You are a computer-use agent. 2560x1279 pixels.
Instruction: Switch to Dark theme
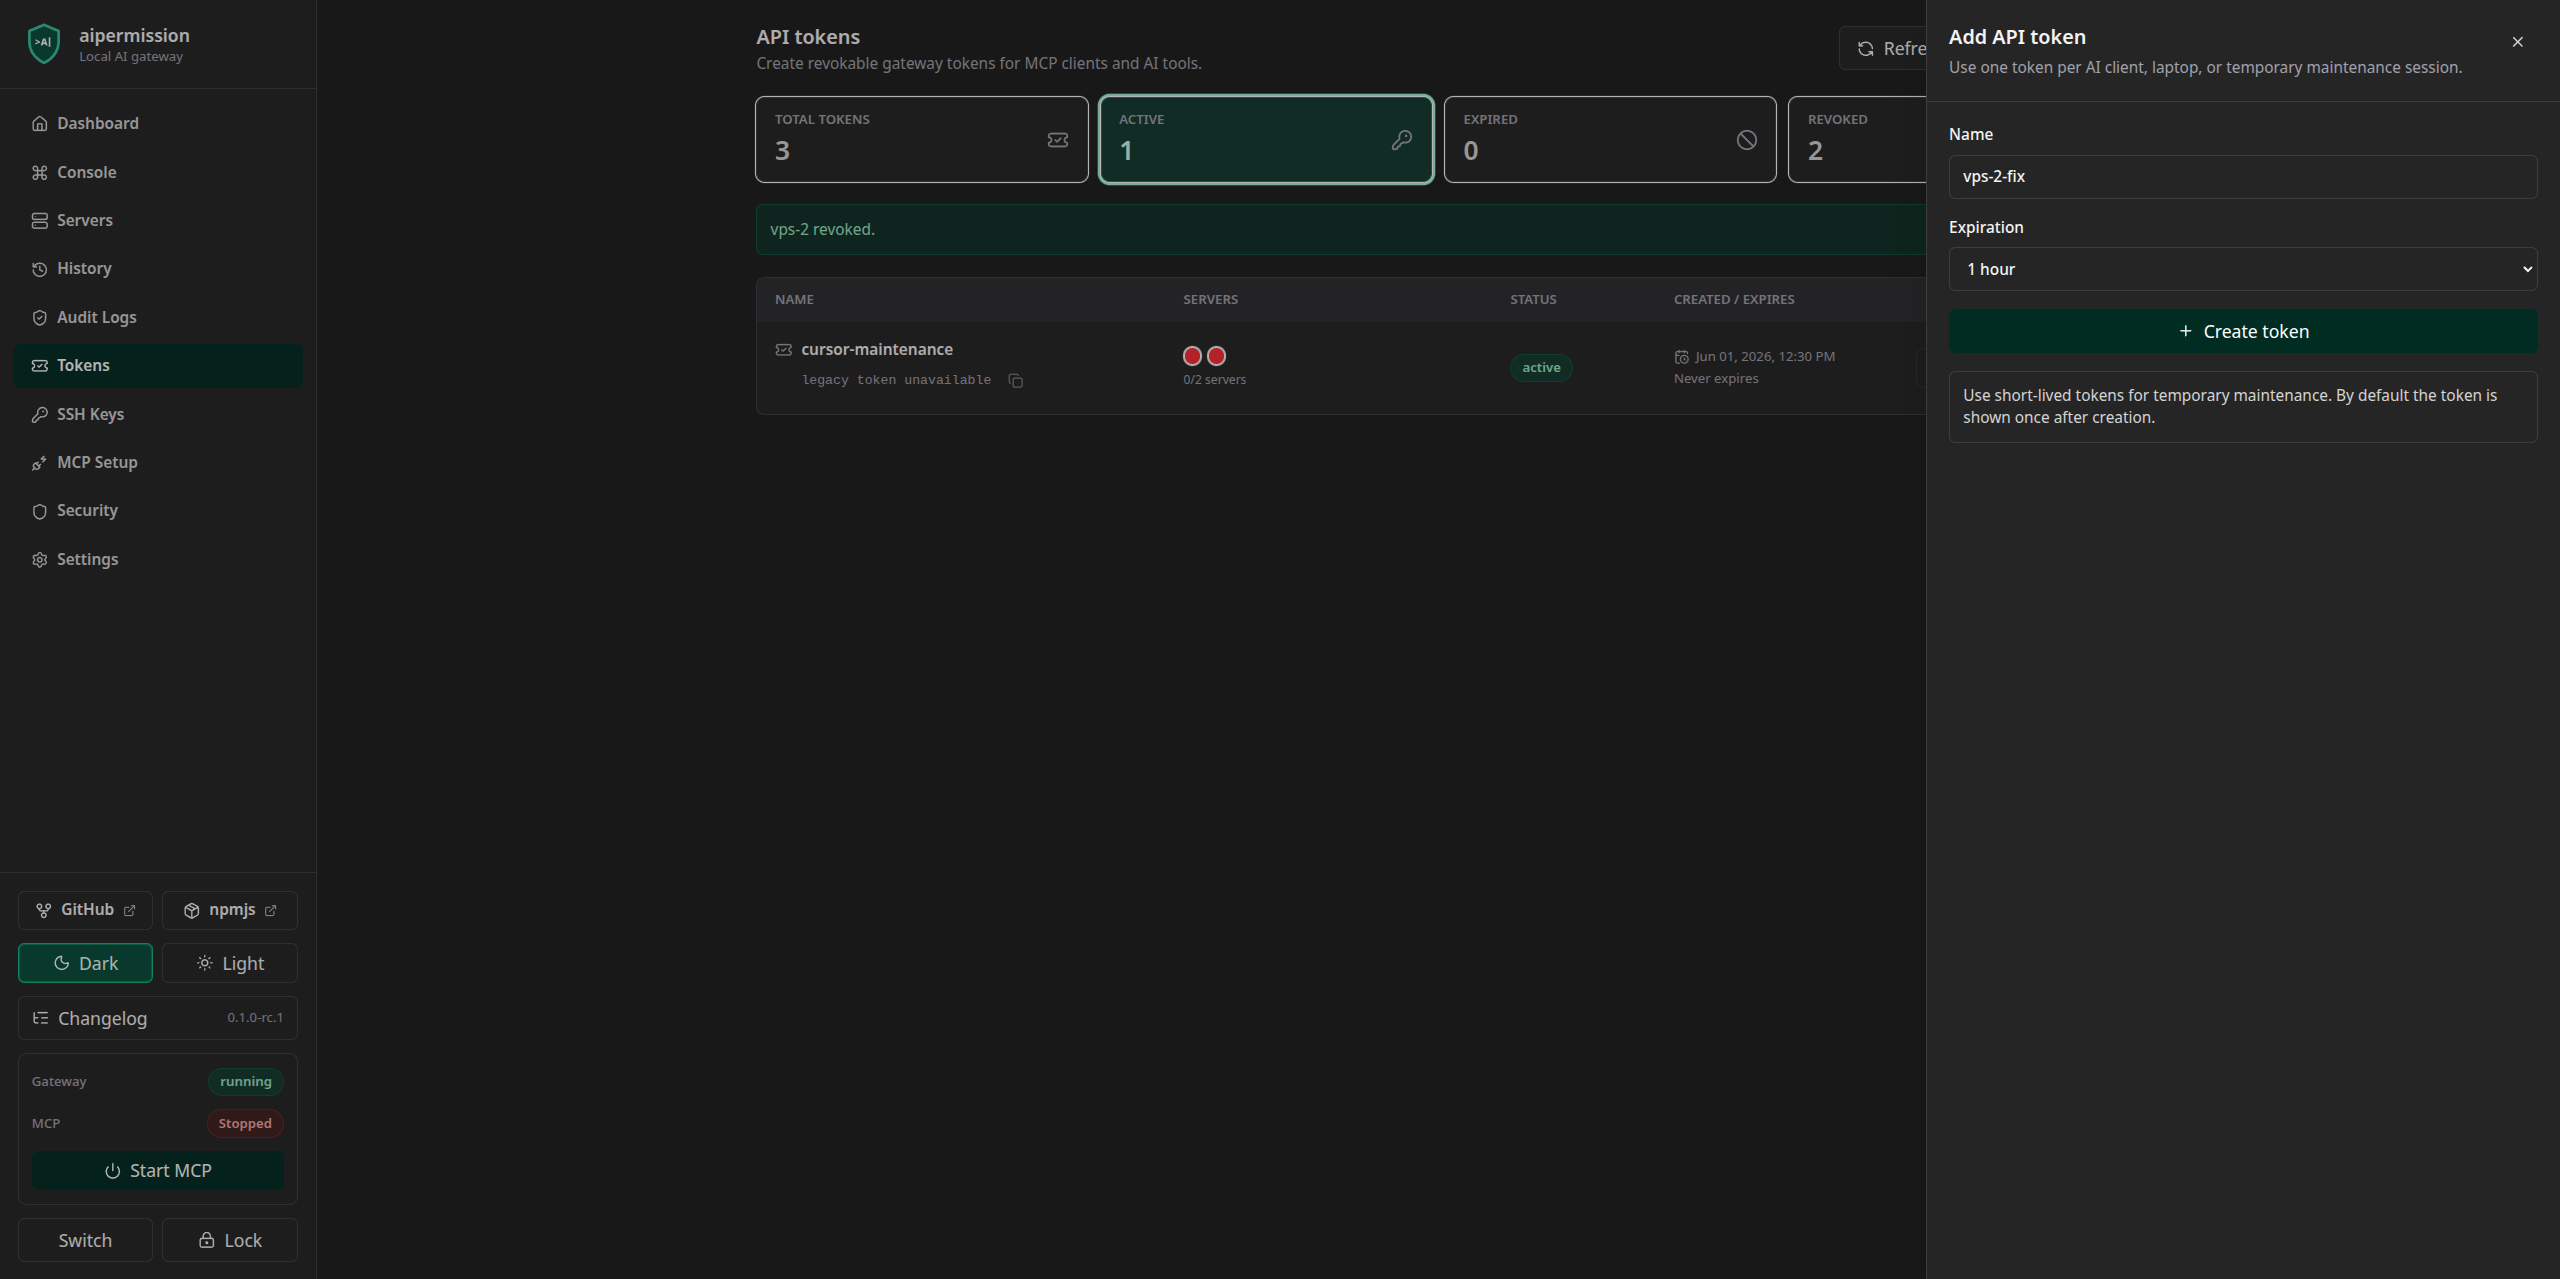(85, 963)
